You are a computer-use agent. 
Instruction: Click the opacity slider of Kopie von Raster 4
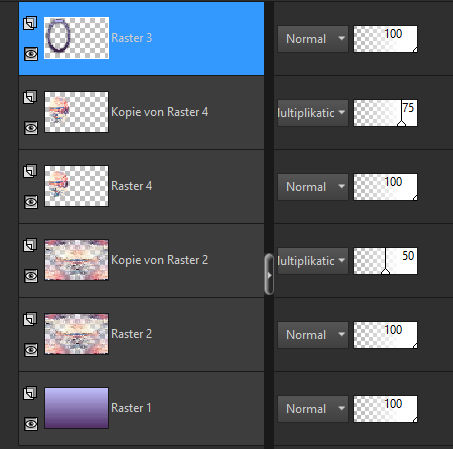pyautogui.click(x=385, y=113)
